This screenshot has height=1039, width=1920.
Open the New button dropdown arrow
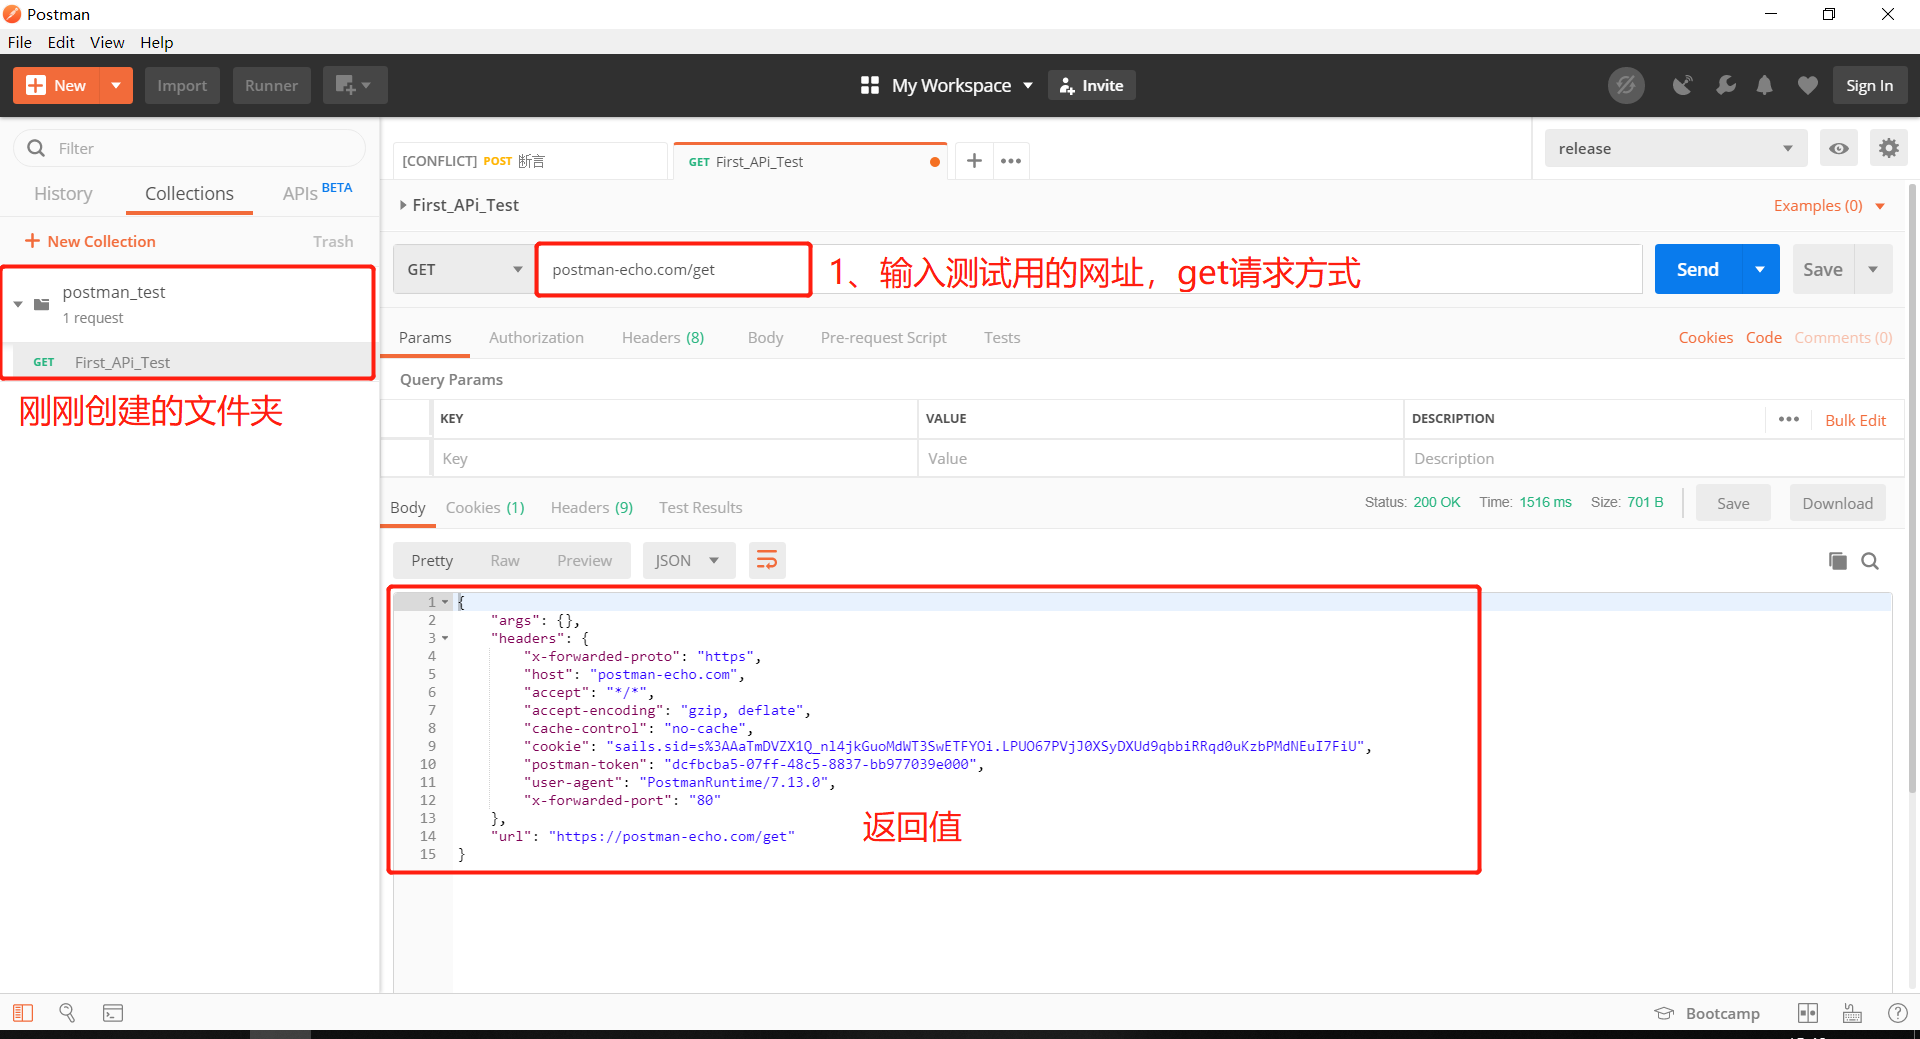tap(116, 86)
